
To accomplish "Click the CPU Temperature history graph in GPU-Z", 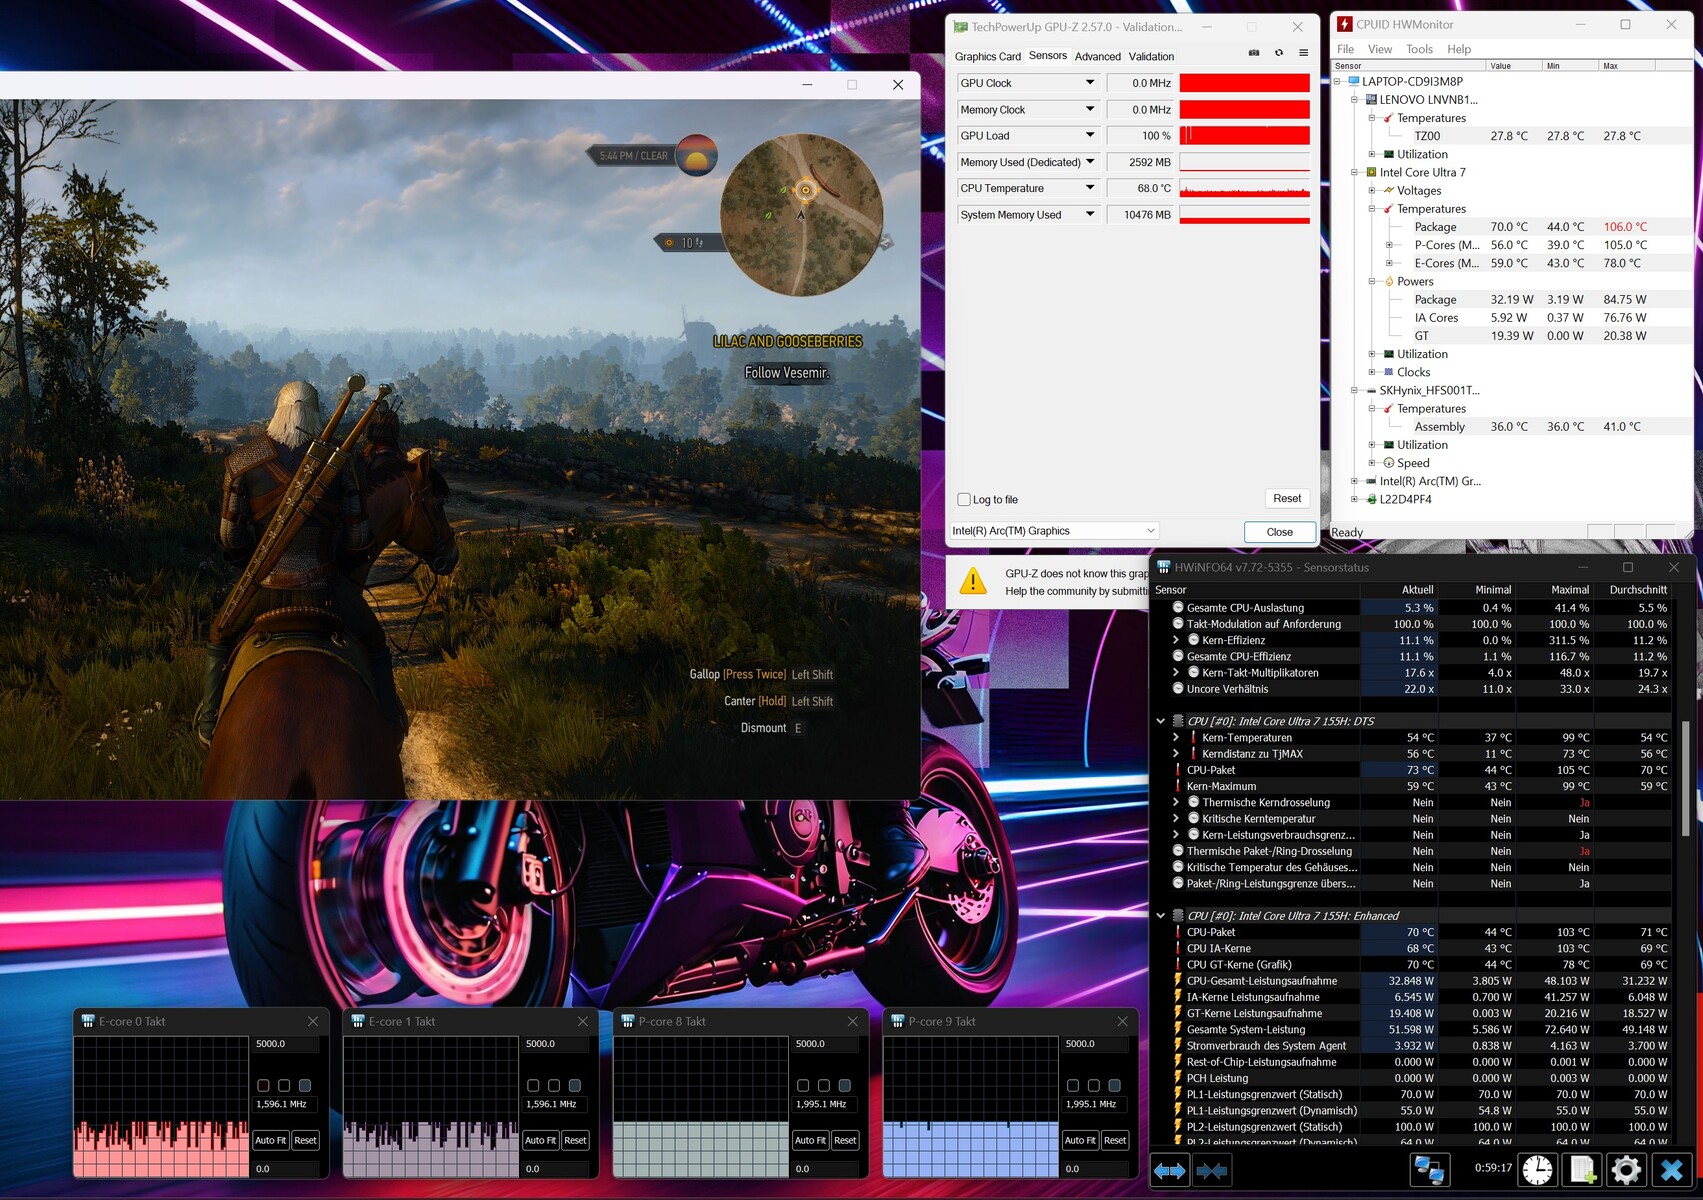I will (x=1245, y=188).
